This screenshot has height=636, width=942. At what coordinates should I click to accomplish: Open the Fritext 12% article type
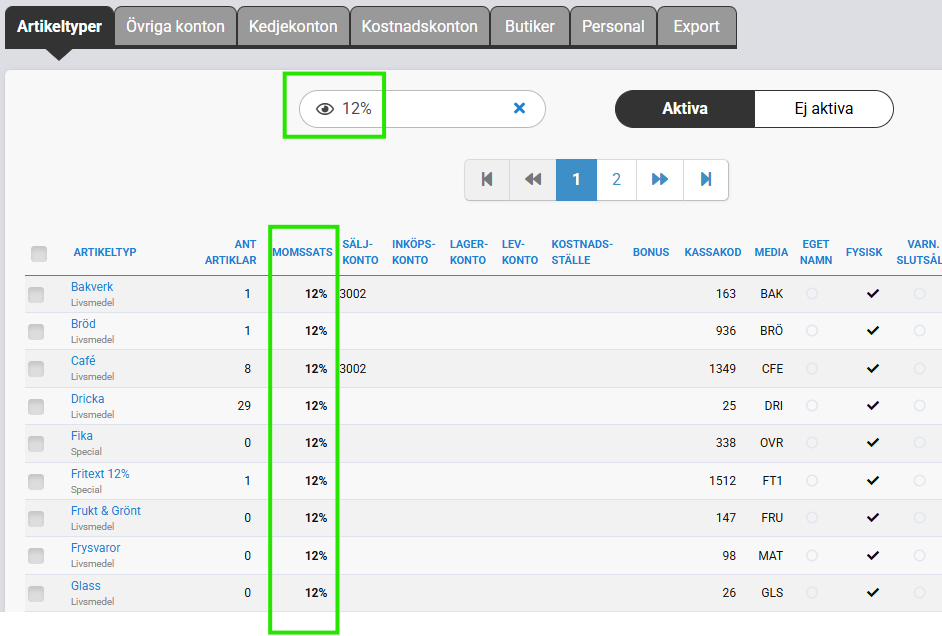pos(100,473)
